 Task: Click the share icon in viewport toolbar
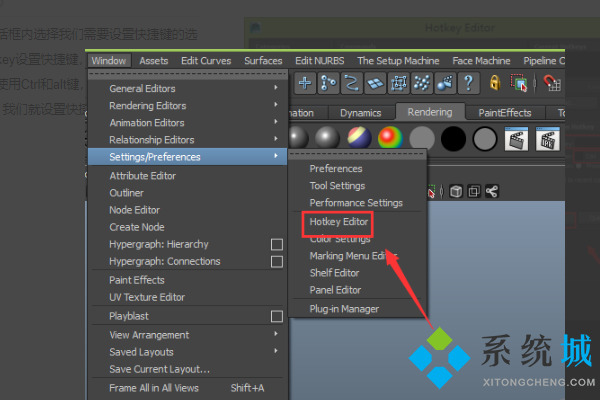click(x=492, y=191)
